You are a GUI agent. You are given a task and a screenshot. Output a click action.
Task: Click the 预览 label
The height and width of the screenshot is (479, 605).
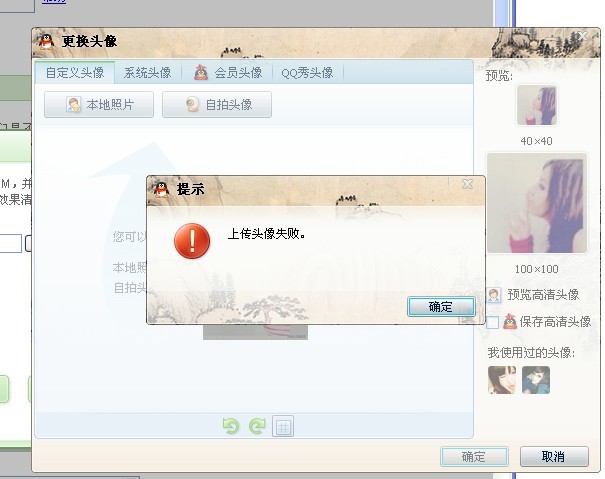point(499,75)
